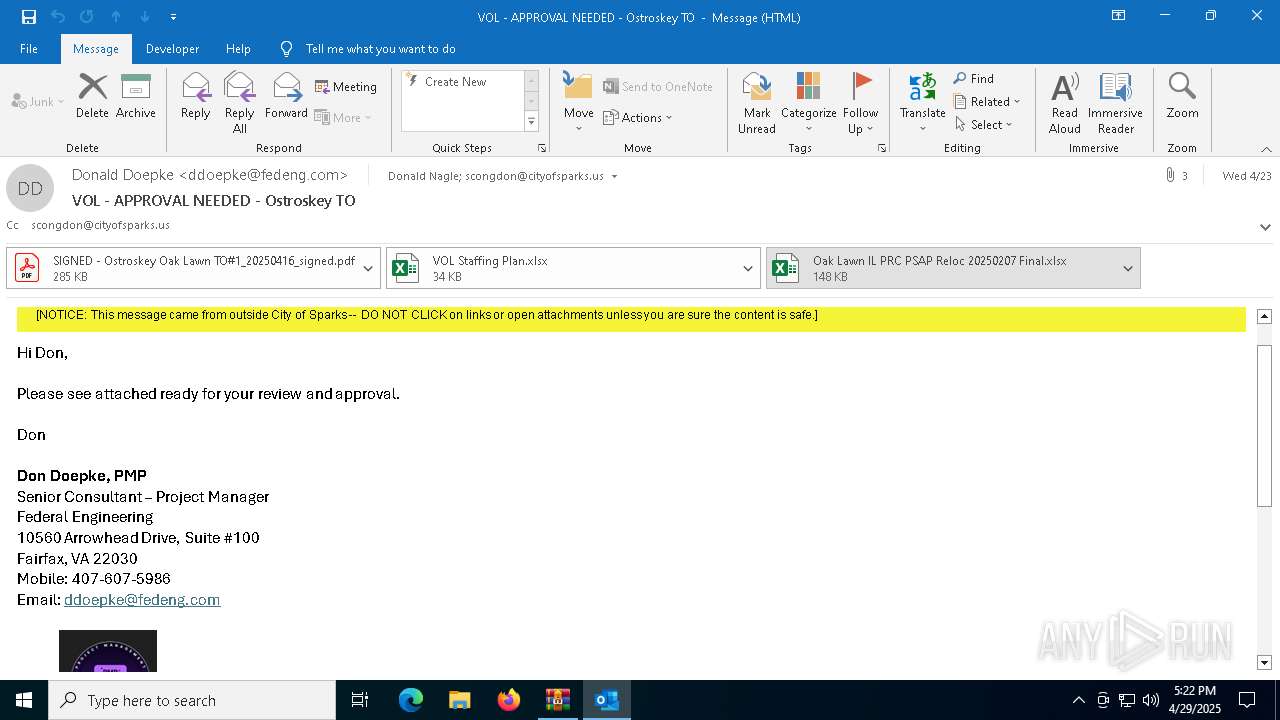1280x720 pixels.
Task: Open the notification center icon
Action: [x=1247, y=700]
